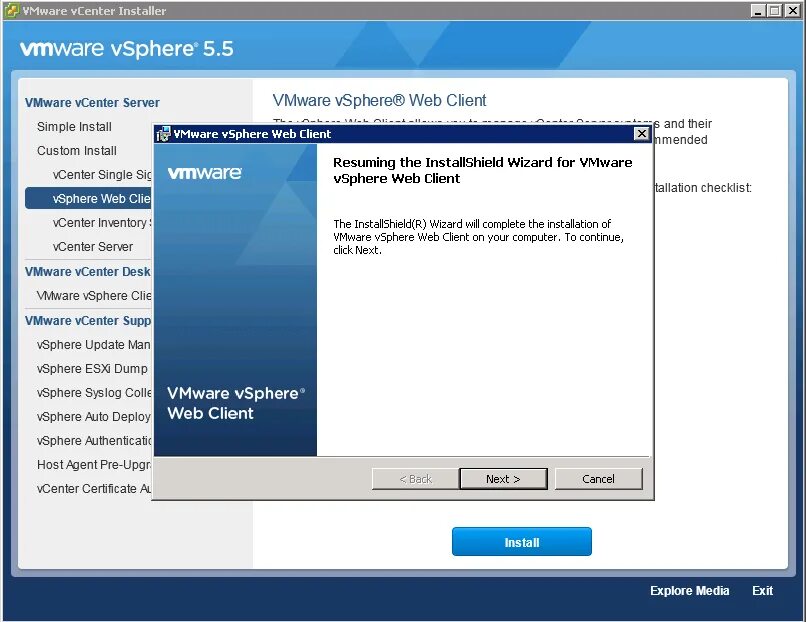Cancel the vSphere Web Client wizard
Viewport: 806px width, 622px height.
(598, 479)
